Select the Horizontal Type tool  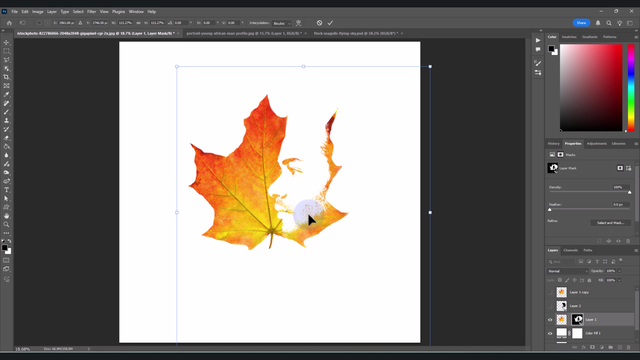pos(7,190)
